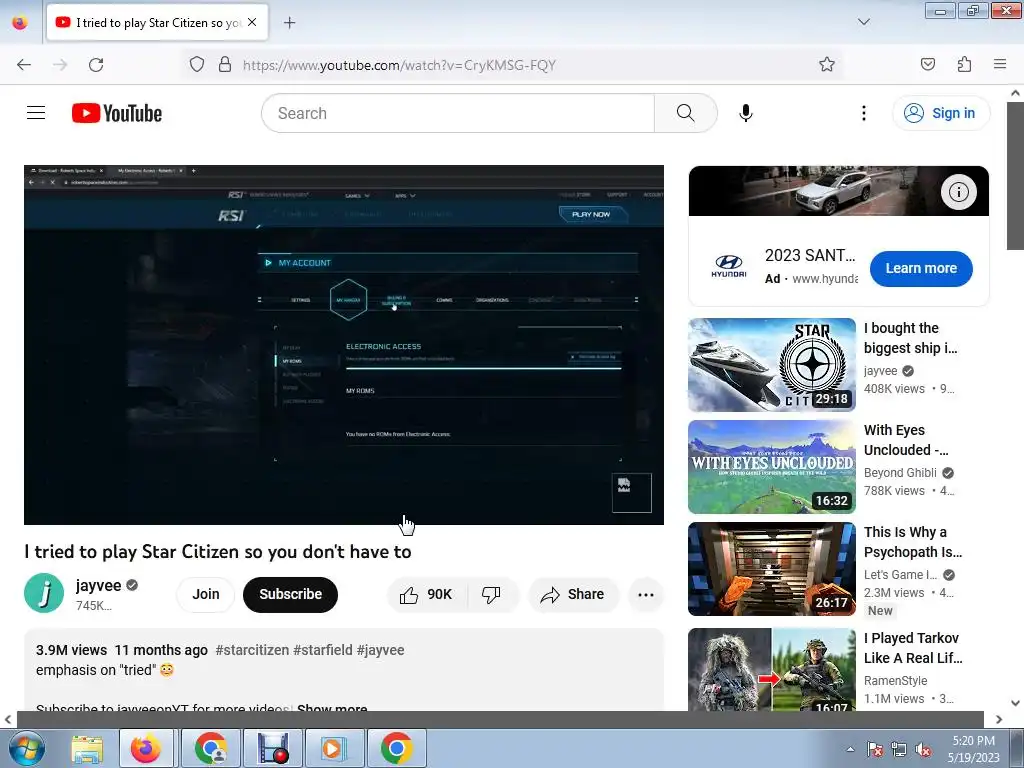Click the Beyond Ghibli channel name

(900, 473)
